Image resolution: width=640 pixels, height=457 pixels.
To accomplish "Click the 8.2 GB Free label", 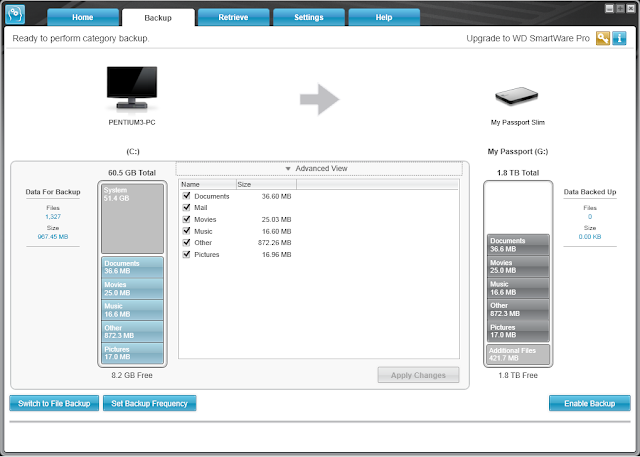I will point(132,375).
